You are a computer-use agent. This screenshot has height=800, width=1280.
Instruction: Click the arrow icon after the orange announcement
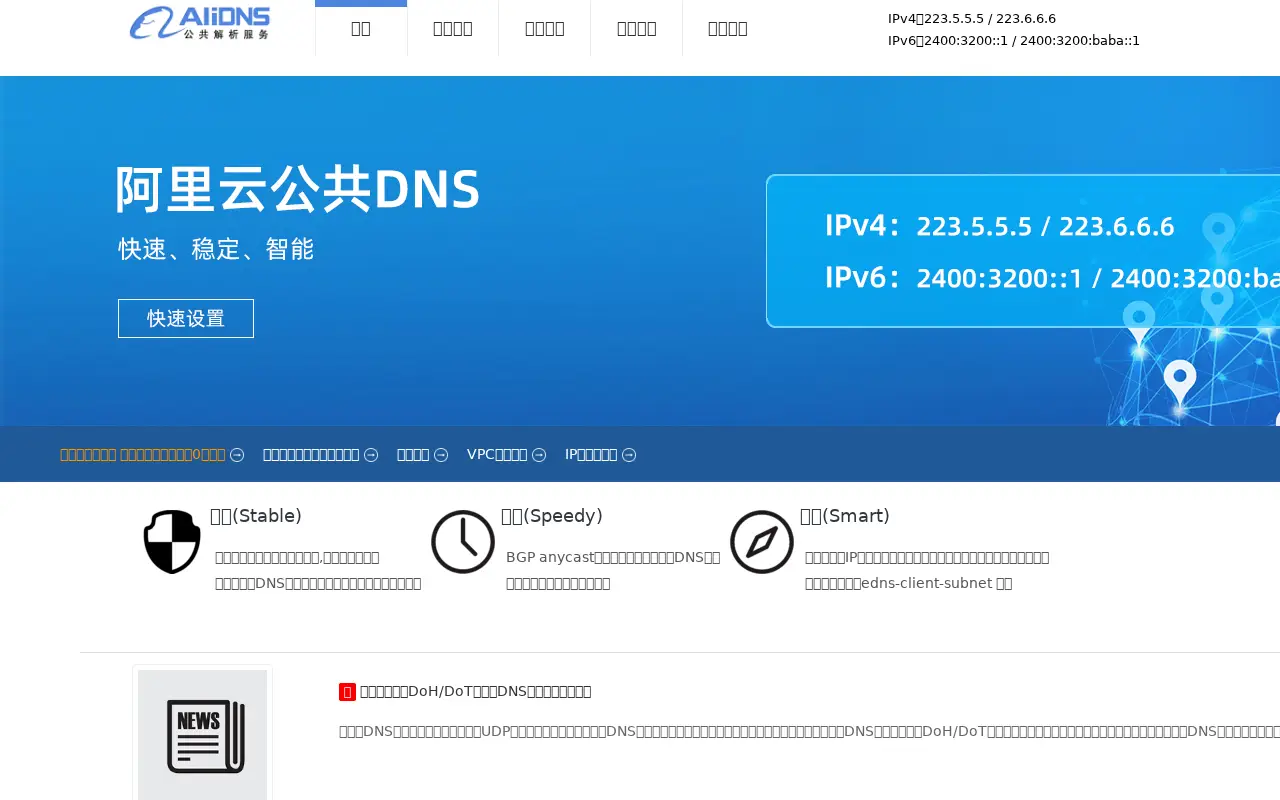[237, 455]
